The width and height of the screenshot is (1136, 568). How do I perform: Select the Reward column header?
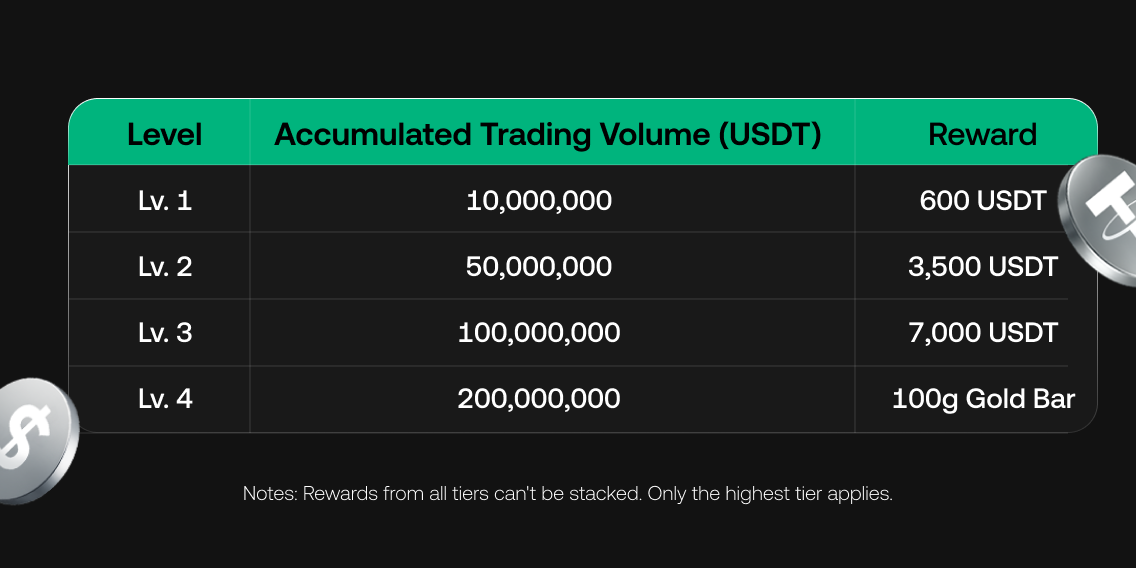pos(982,134)
